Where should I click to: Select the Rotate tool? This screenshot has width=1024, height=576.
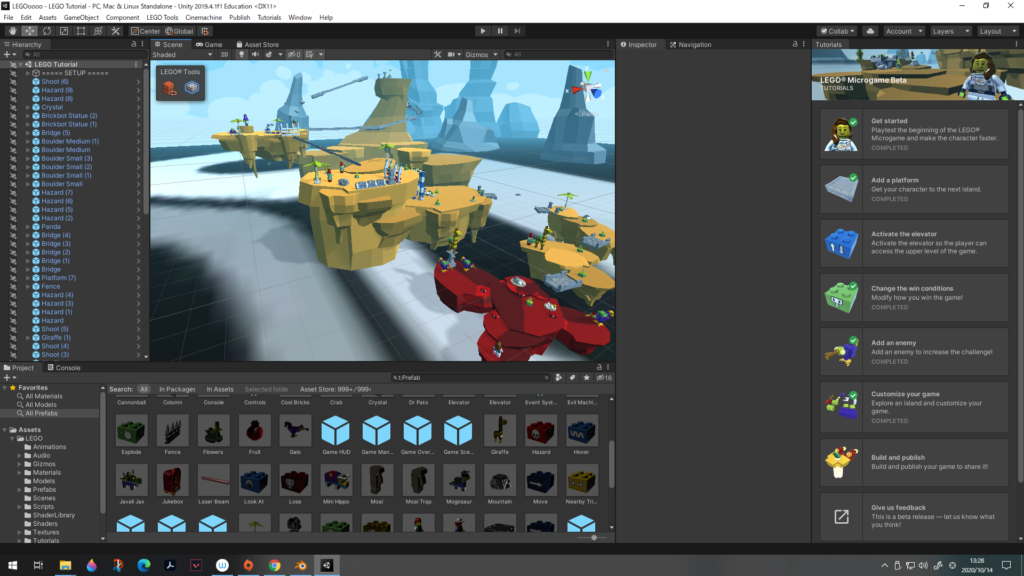[x=46, y=31]
